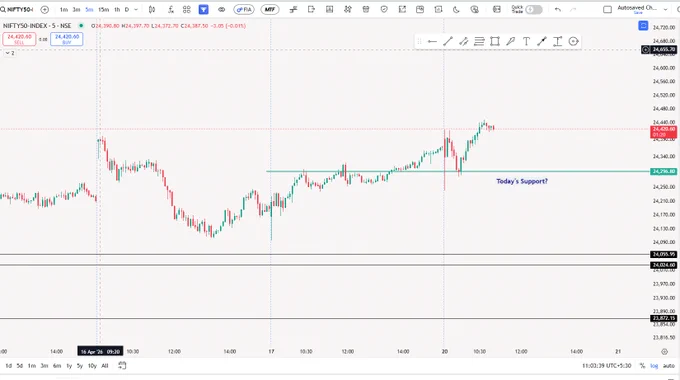Open the NIFTY50 symbol search
The image size is (680, 380).
coord(17,9)
